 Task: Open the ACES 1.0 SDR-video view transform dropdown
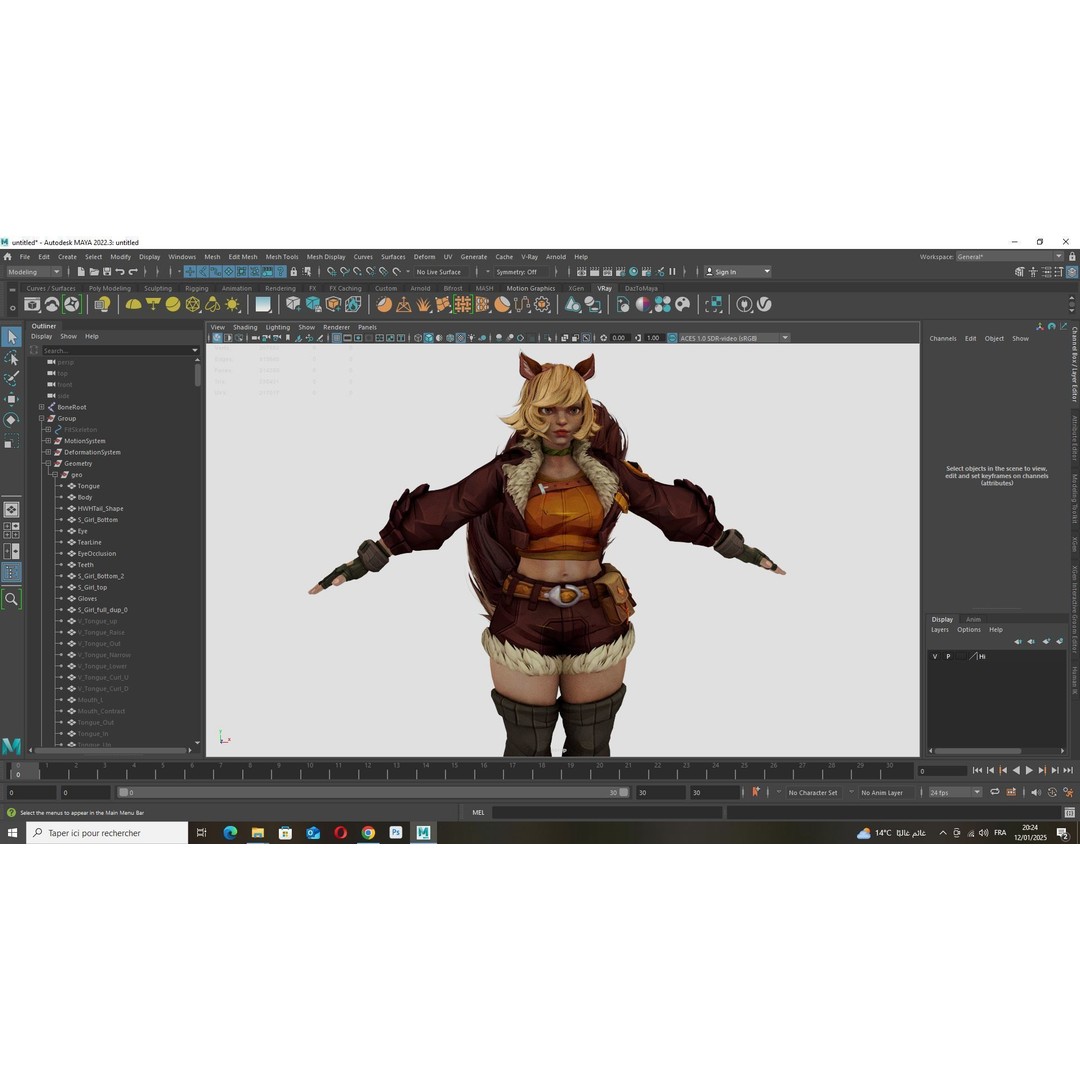pos(734,338)
